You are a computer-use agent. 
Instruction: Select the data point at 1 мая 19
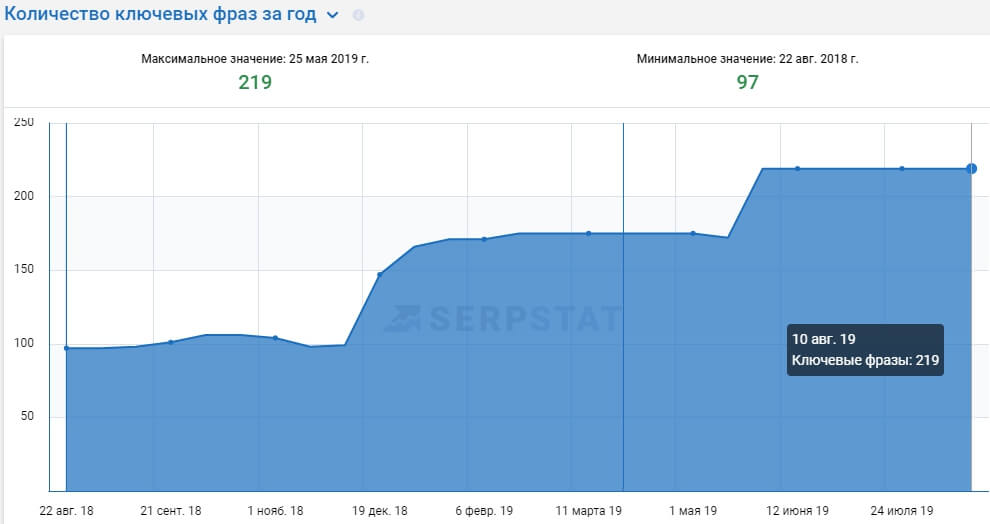coord(693,234)
